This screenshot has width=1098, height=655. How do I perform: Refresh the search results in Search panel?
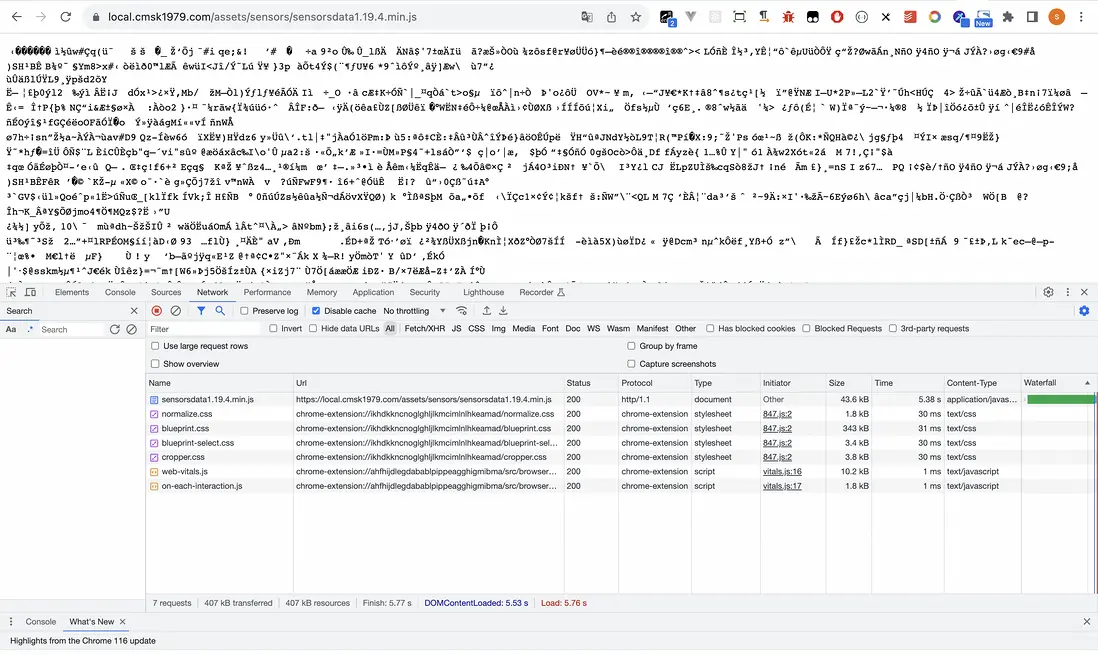pyautogui.click(x=115, y=329)
